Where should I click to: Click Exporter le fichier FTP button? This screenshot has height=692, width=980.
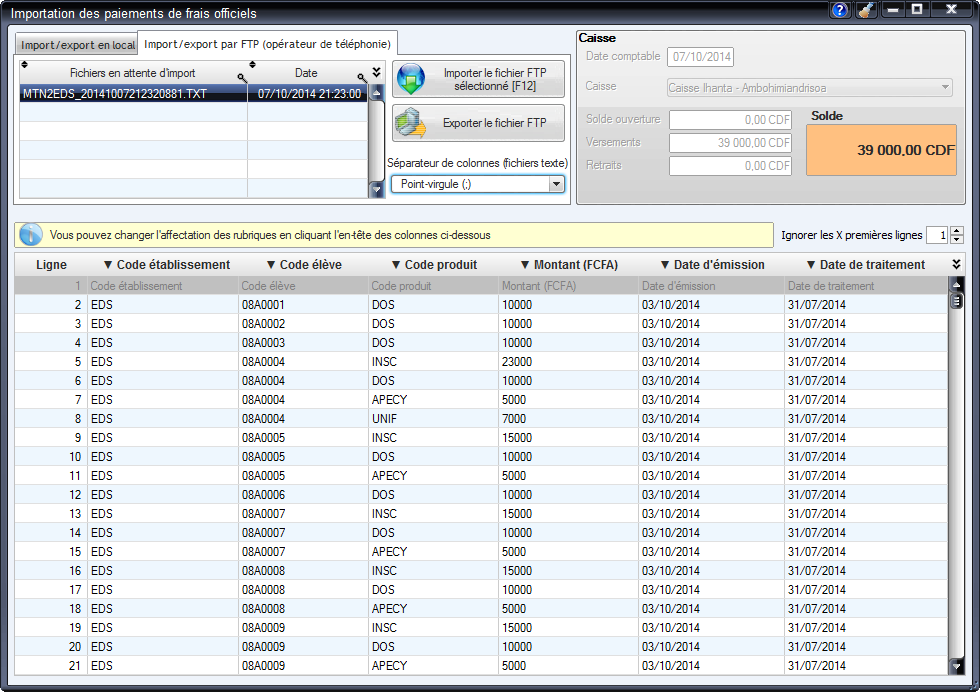pos(478,123)
